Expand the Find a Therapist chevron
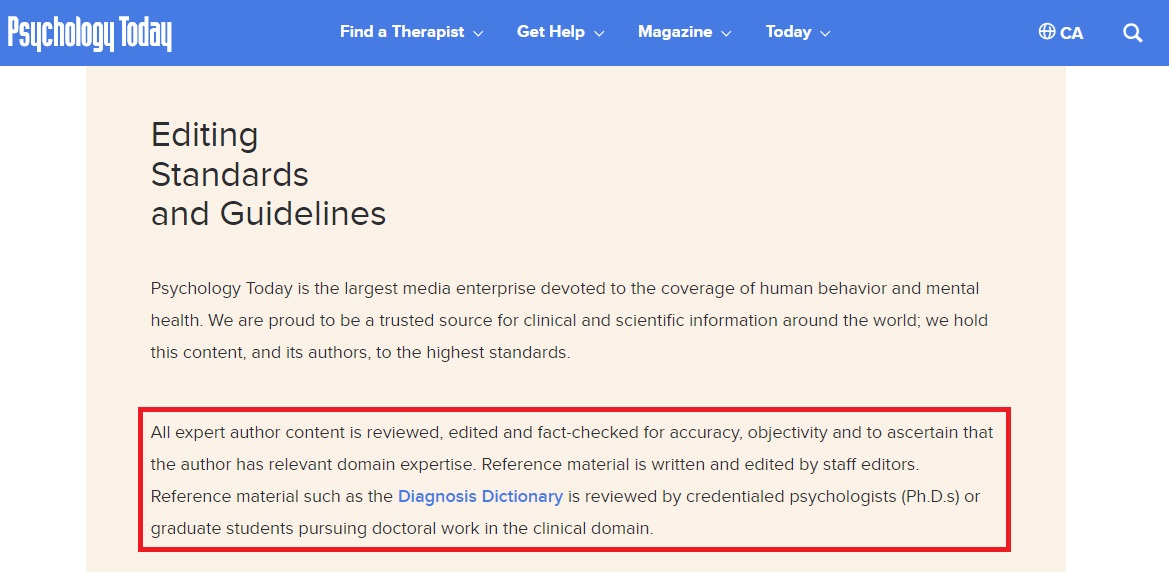This screenshot has height=572, width=1169. pyautogui.click(x=478, y=33)
